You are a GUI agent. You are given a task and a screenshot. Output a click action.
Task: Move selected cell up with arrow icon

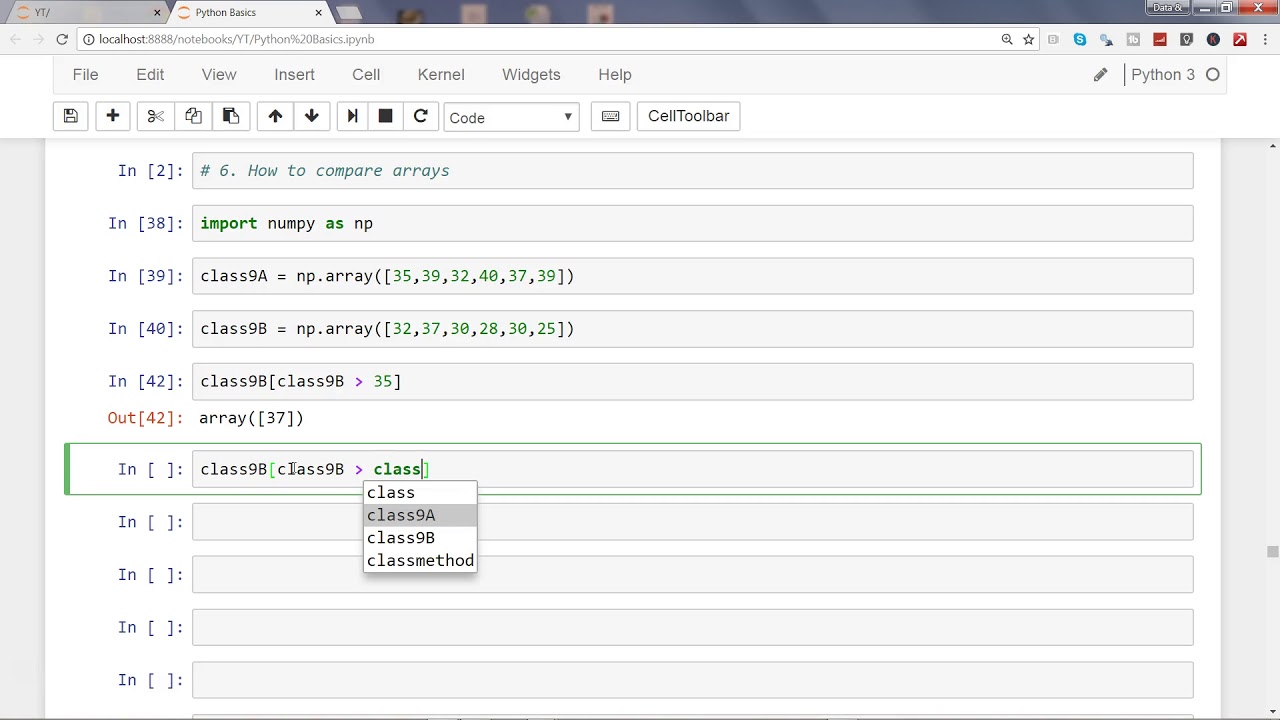275,116
